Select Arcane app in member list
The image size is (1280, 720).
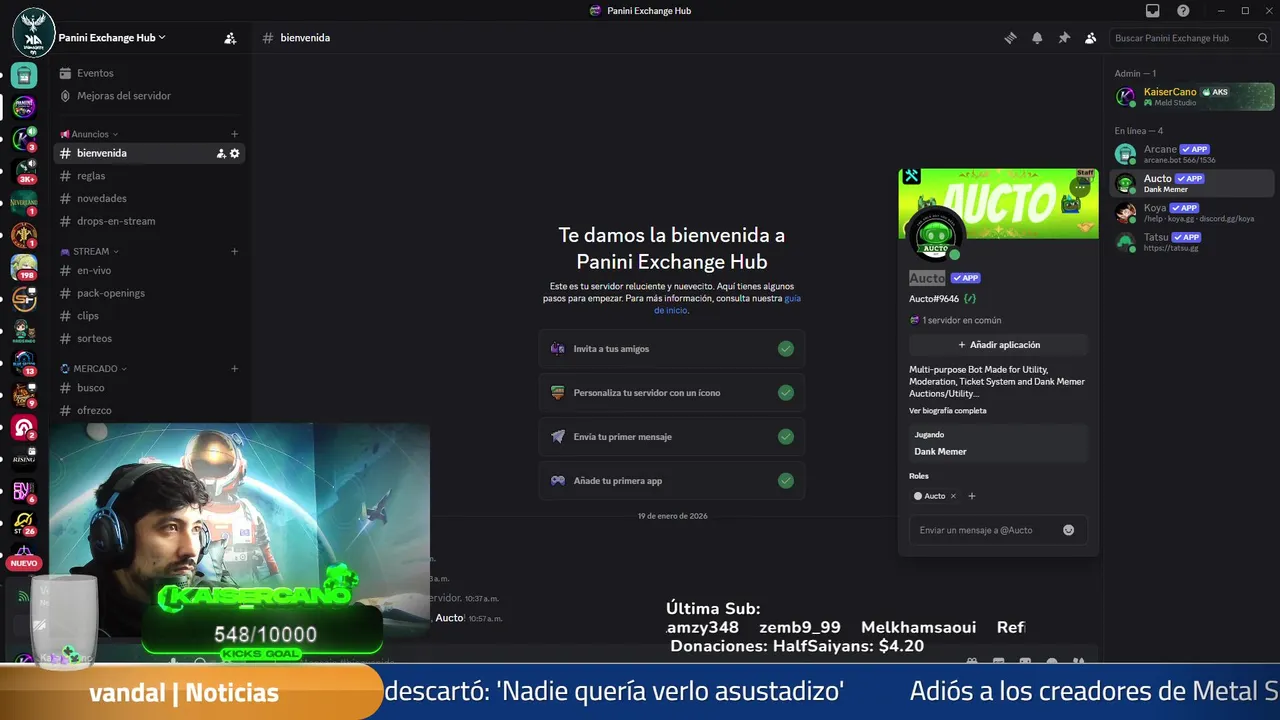[1192, 154]
